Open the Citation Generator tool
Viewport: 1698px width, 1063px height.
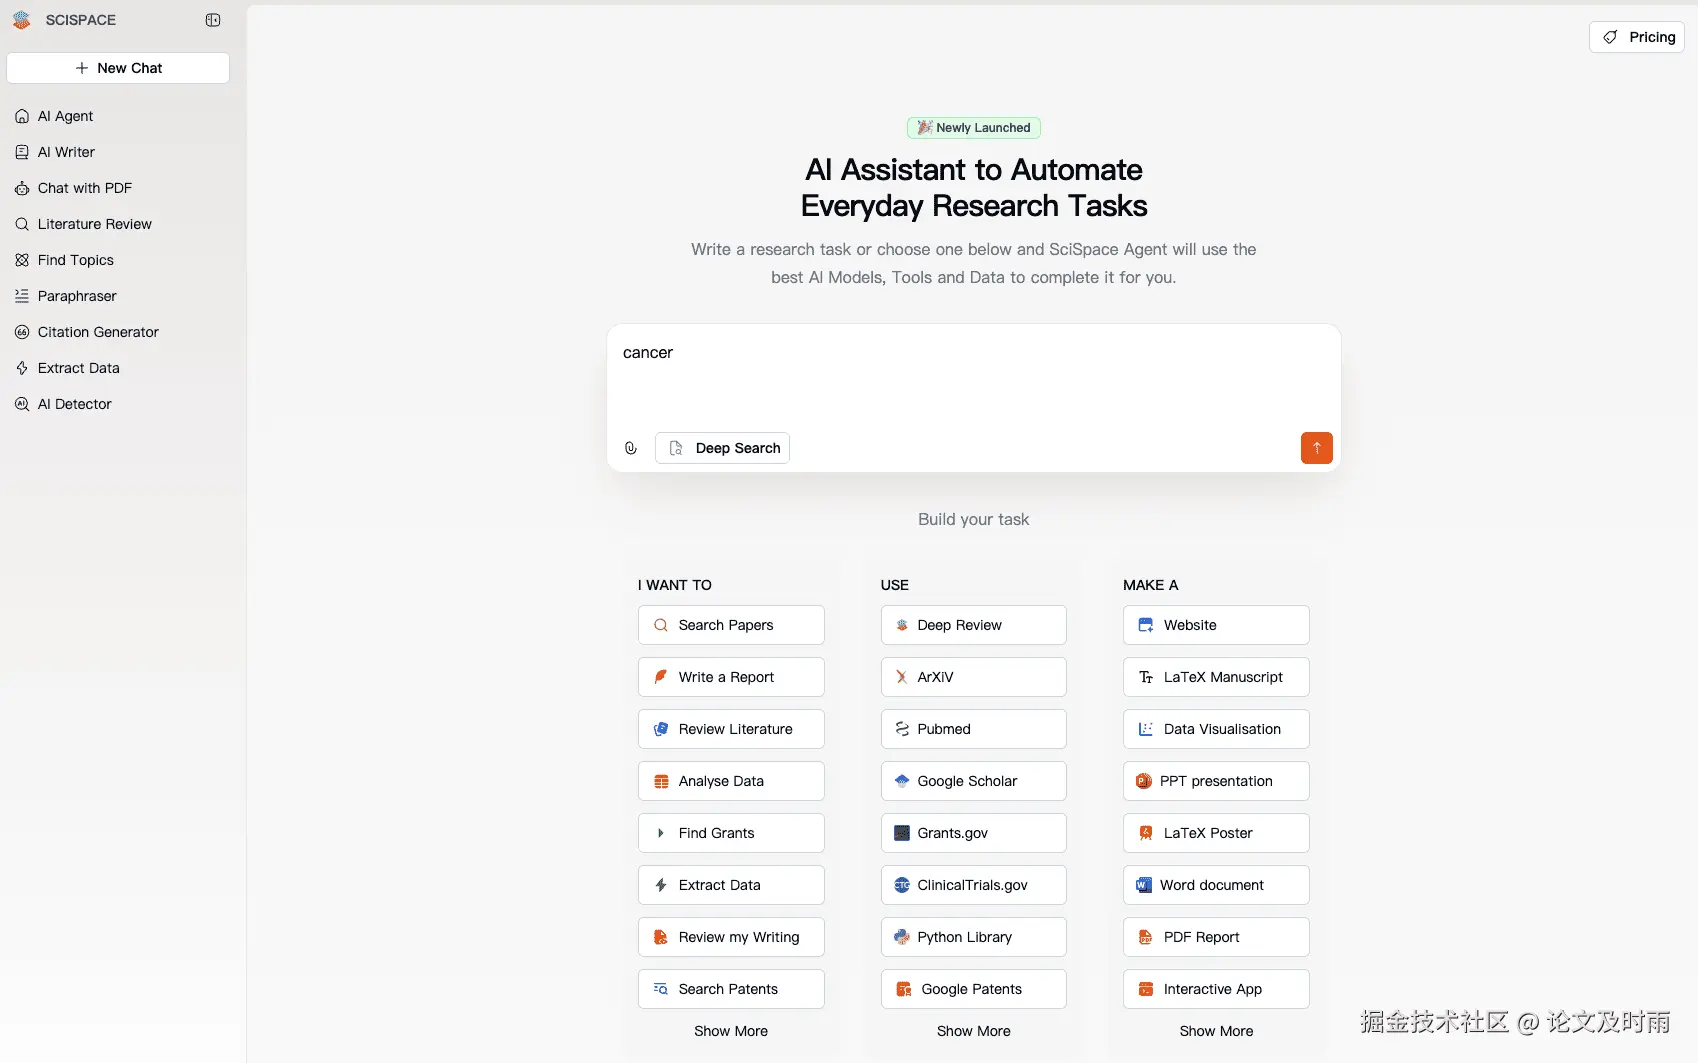point(98,332)
